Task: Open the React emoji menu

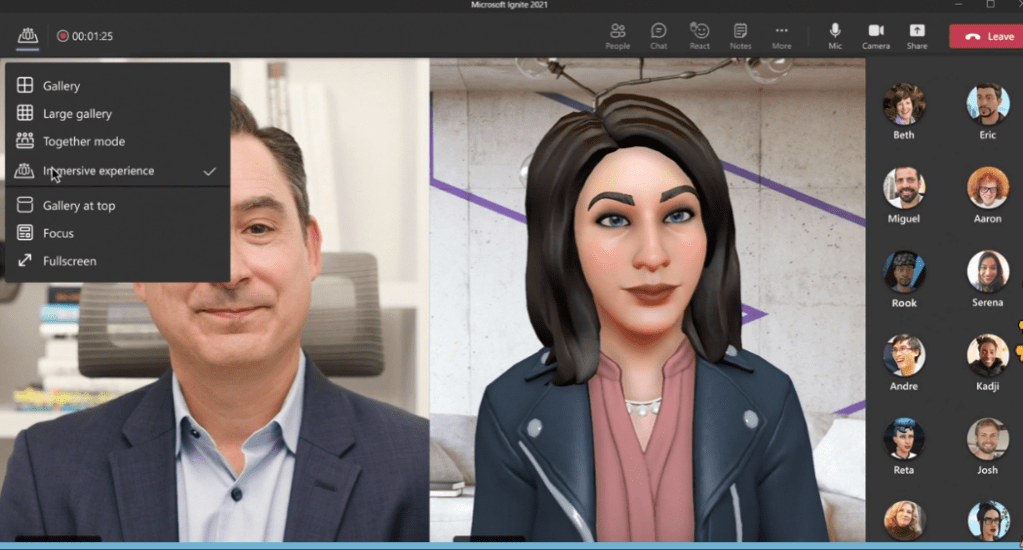Action: (700, 36)
